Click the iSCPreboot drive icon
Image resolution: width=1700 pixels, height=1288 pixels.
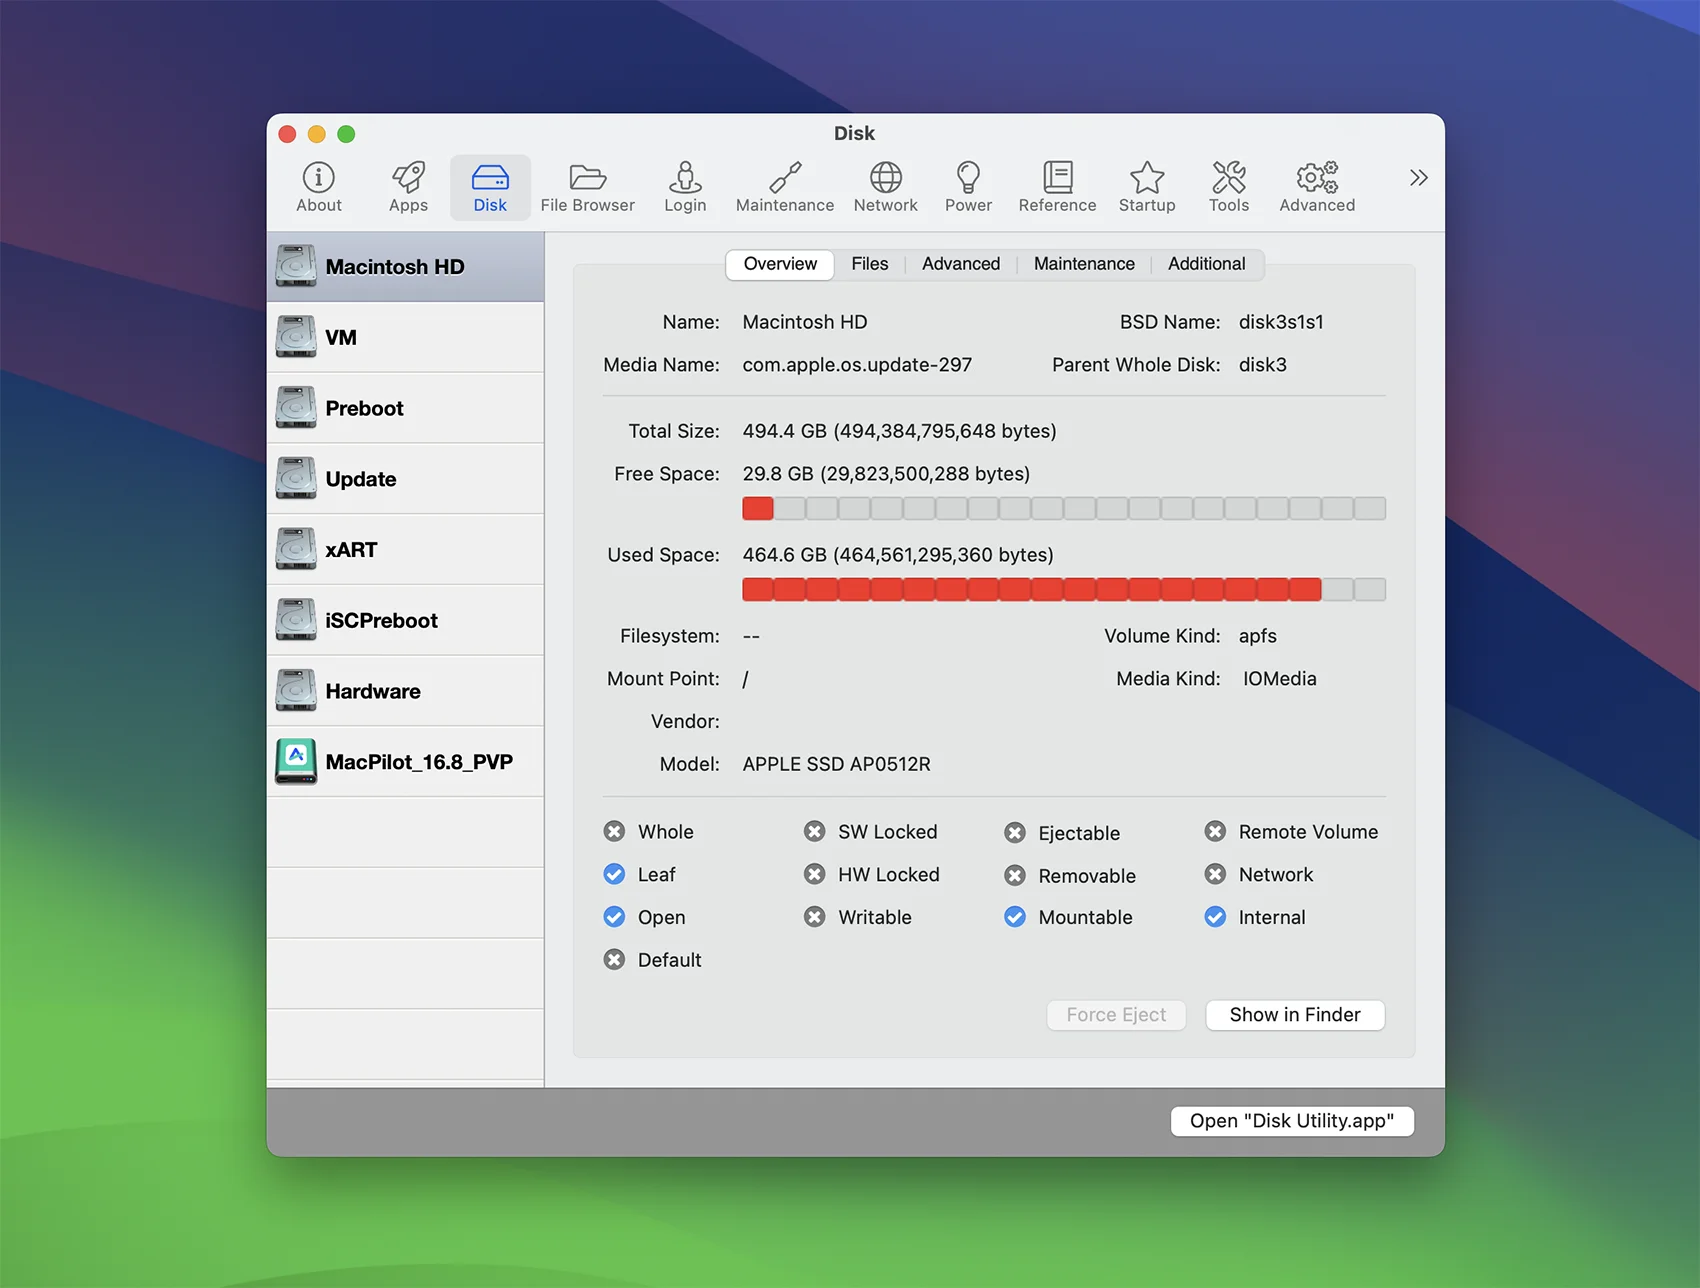[296, 620]
